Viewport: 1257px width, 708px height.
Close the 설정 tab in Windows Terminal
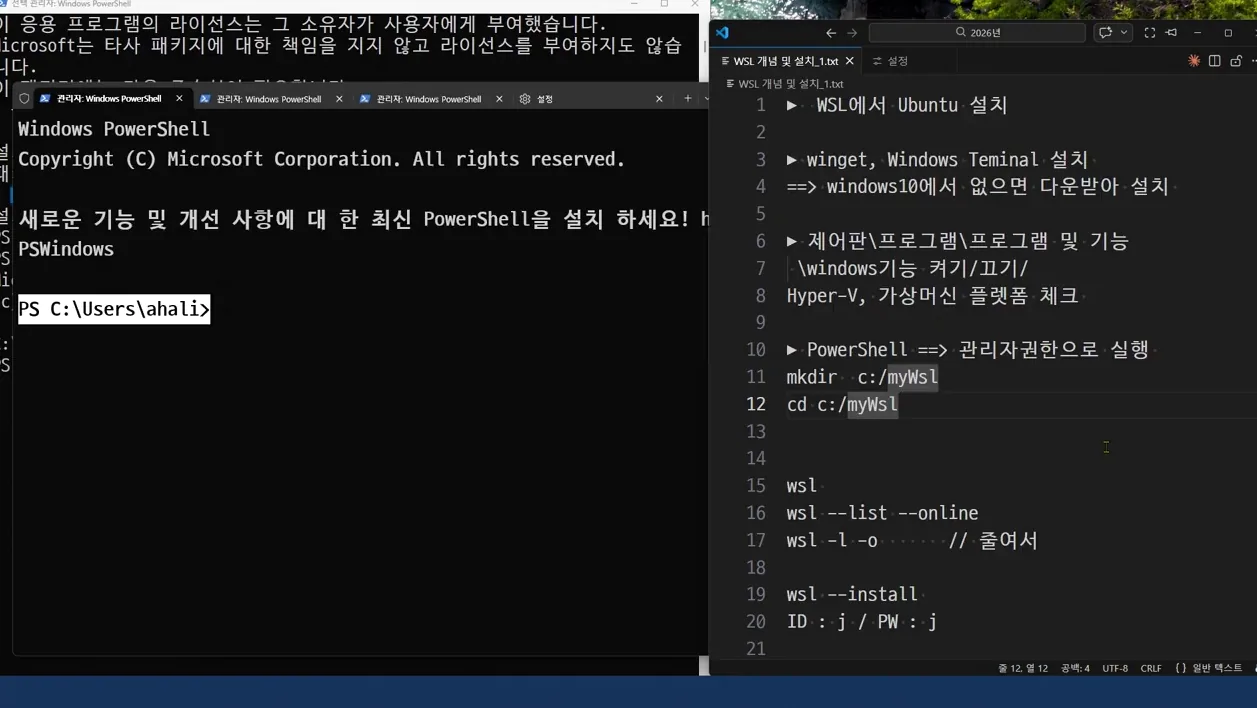[659, 99]
